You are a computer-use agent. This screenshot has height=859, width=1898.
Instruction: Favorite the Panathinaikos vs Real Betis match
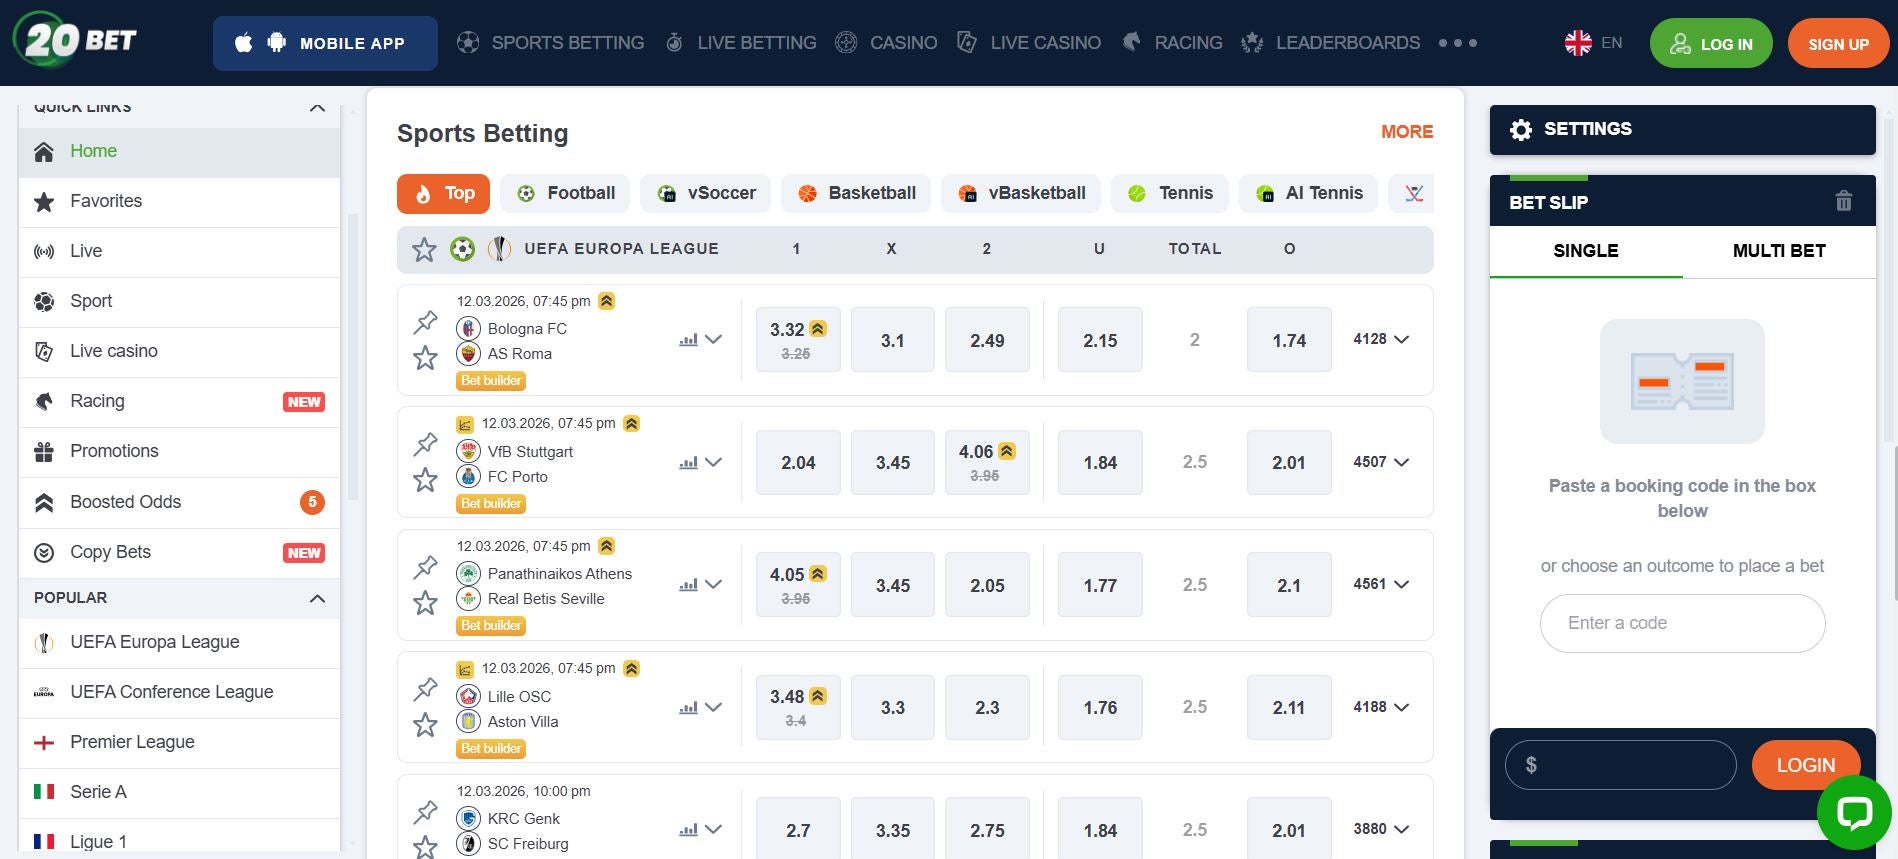pyautogui.click(x=426, y=603)
